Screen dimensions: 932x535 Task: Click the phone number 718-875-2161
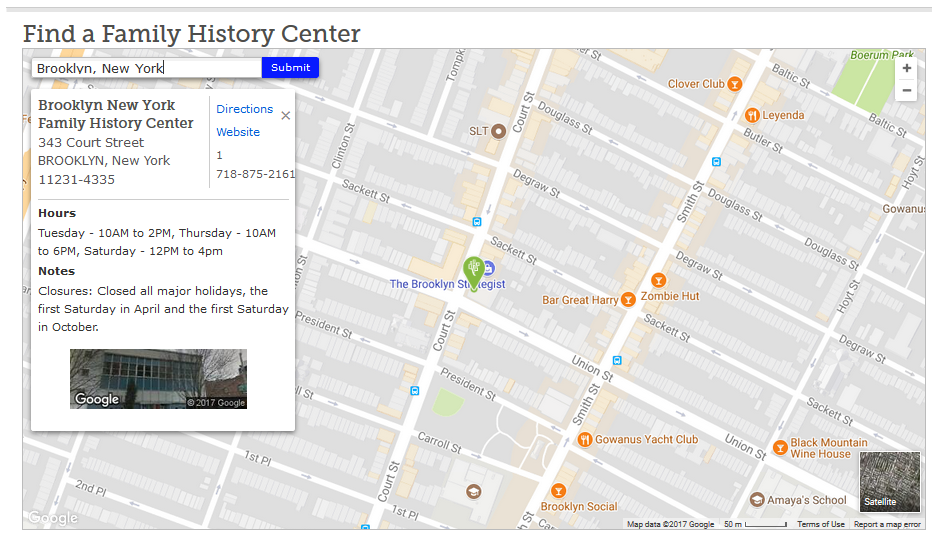[x=256, y=174]
